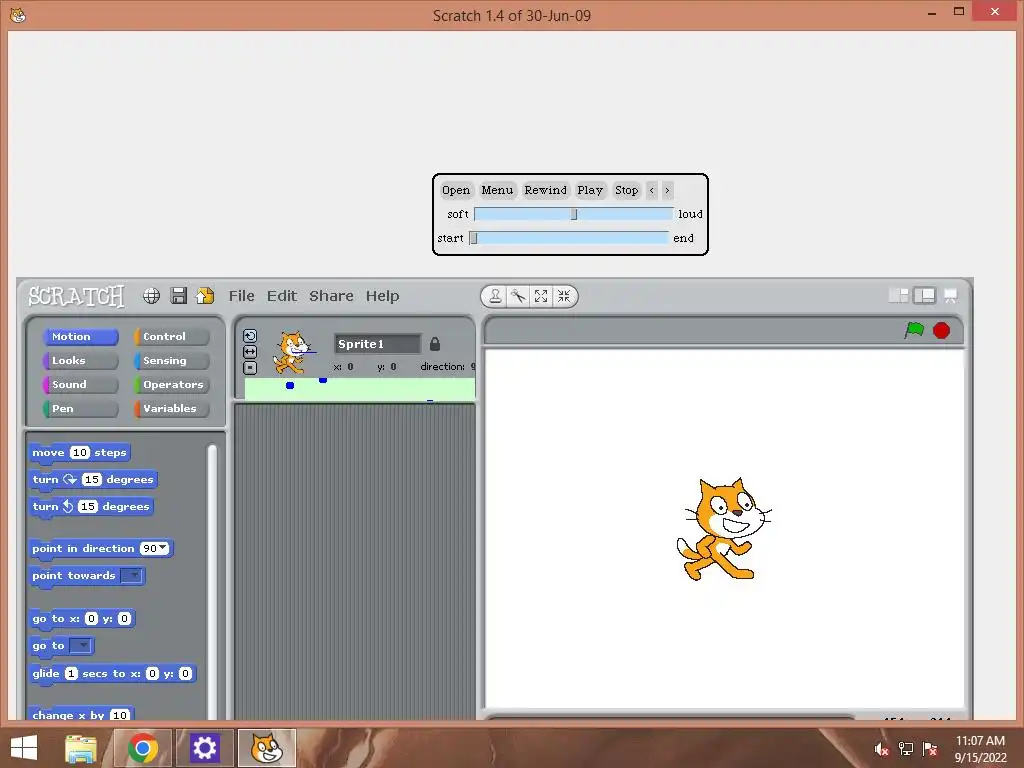Image resolution: width=1024 pixels, height=768 pixels.
Task: Click the x value in go to block
Action: pyautogui.click(x=91, y=618)
